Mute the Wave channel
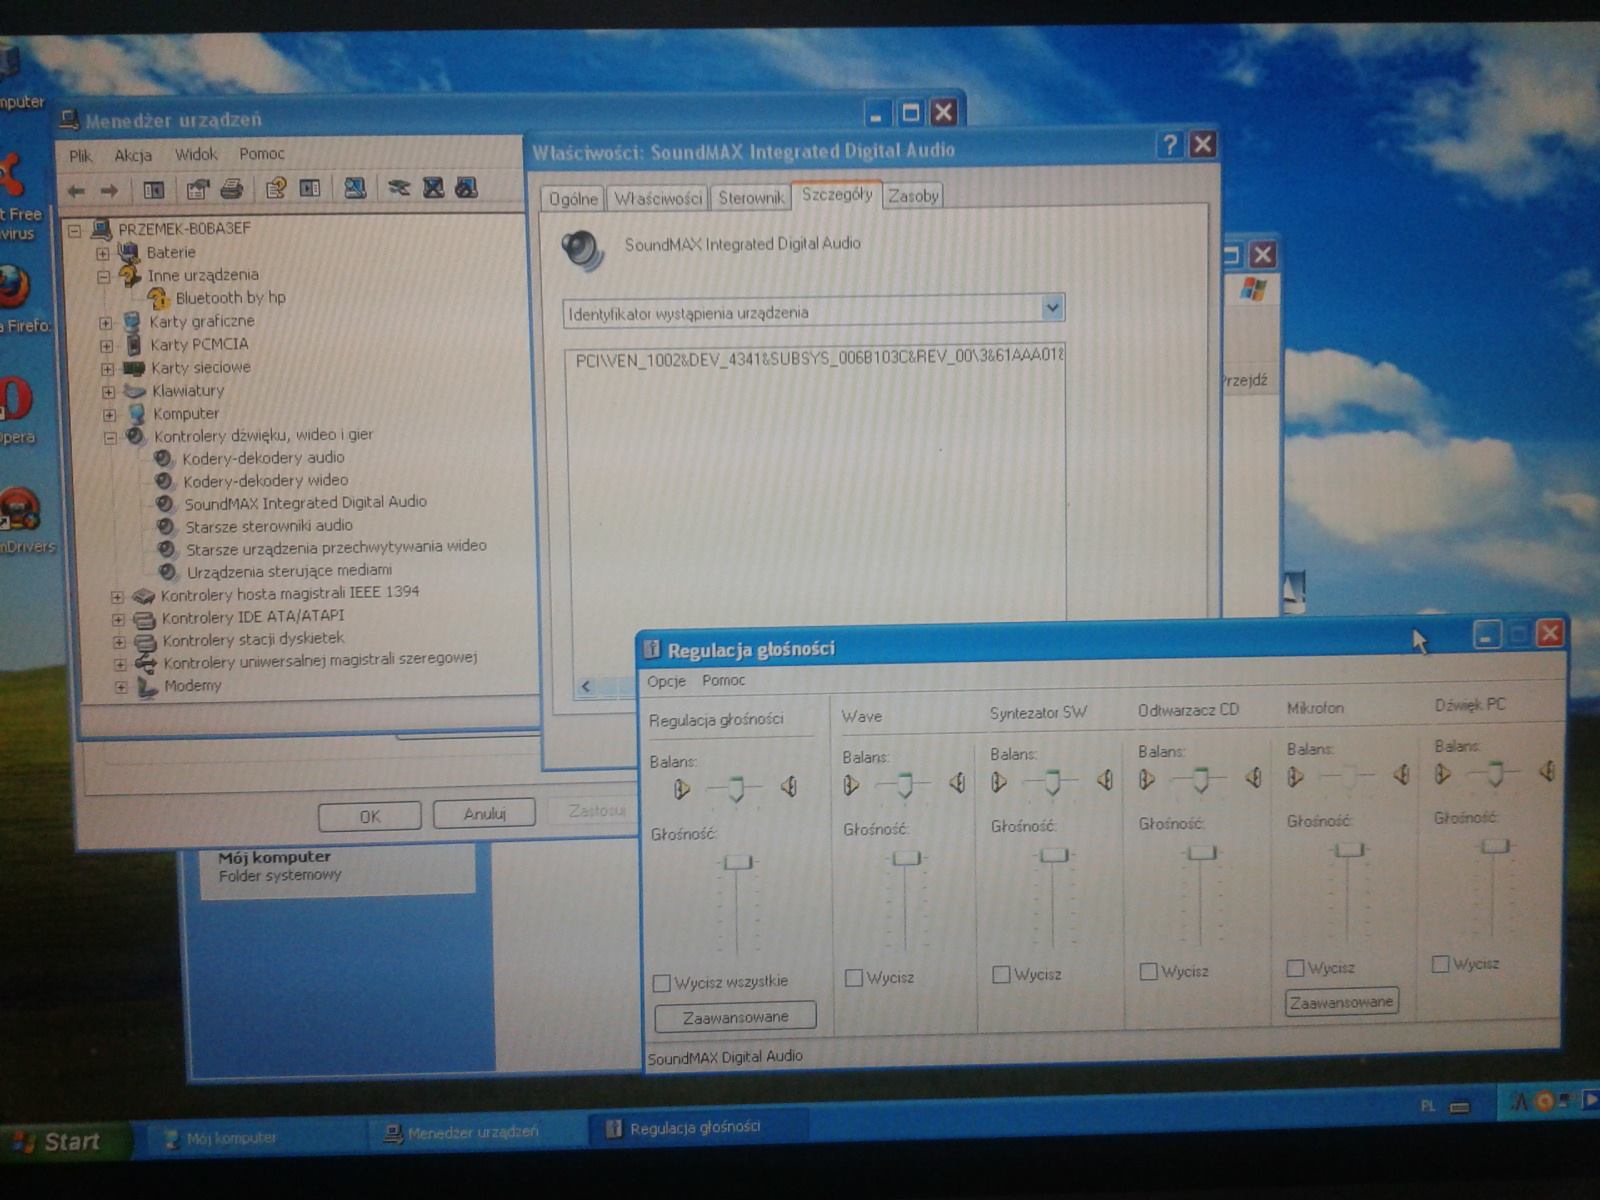The width and height of the screenshot is (1600, 1200). (853, 978)
